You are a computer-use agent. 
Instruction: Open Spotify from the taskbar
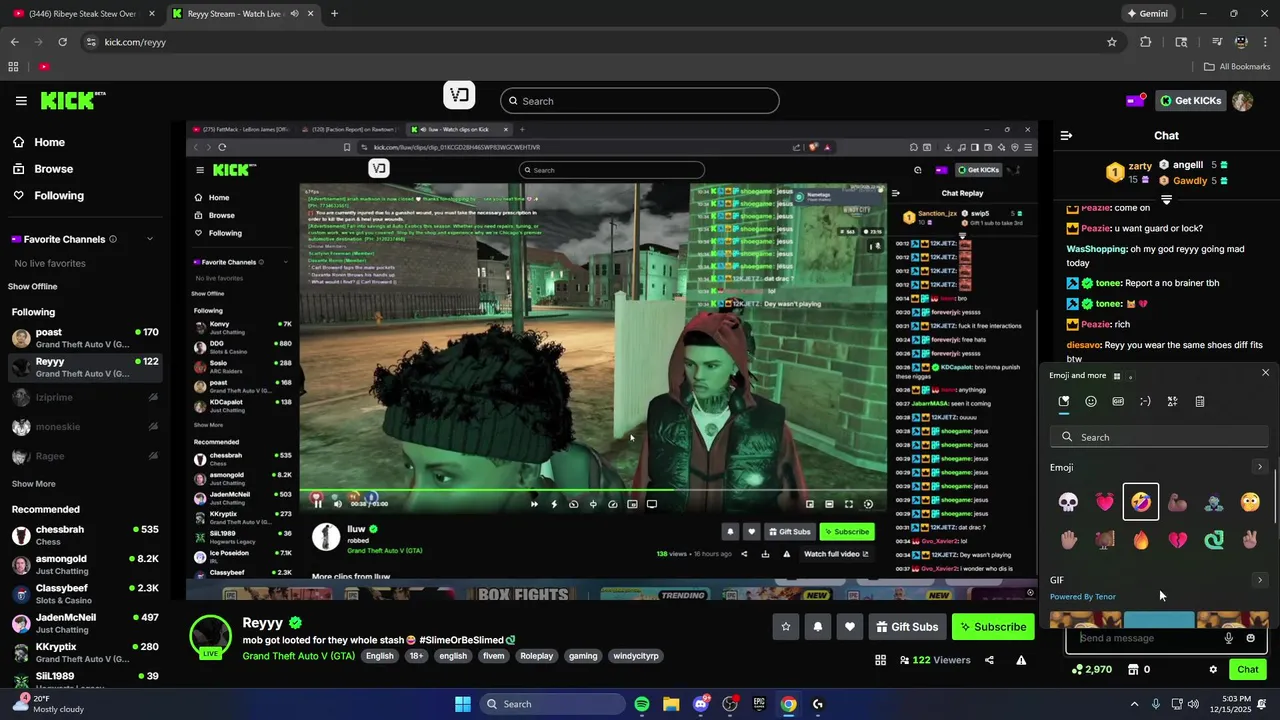tap(642, 704)
